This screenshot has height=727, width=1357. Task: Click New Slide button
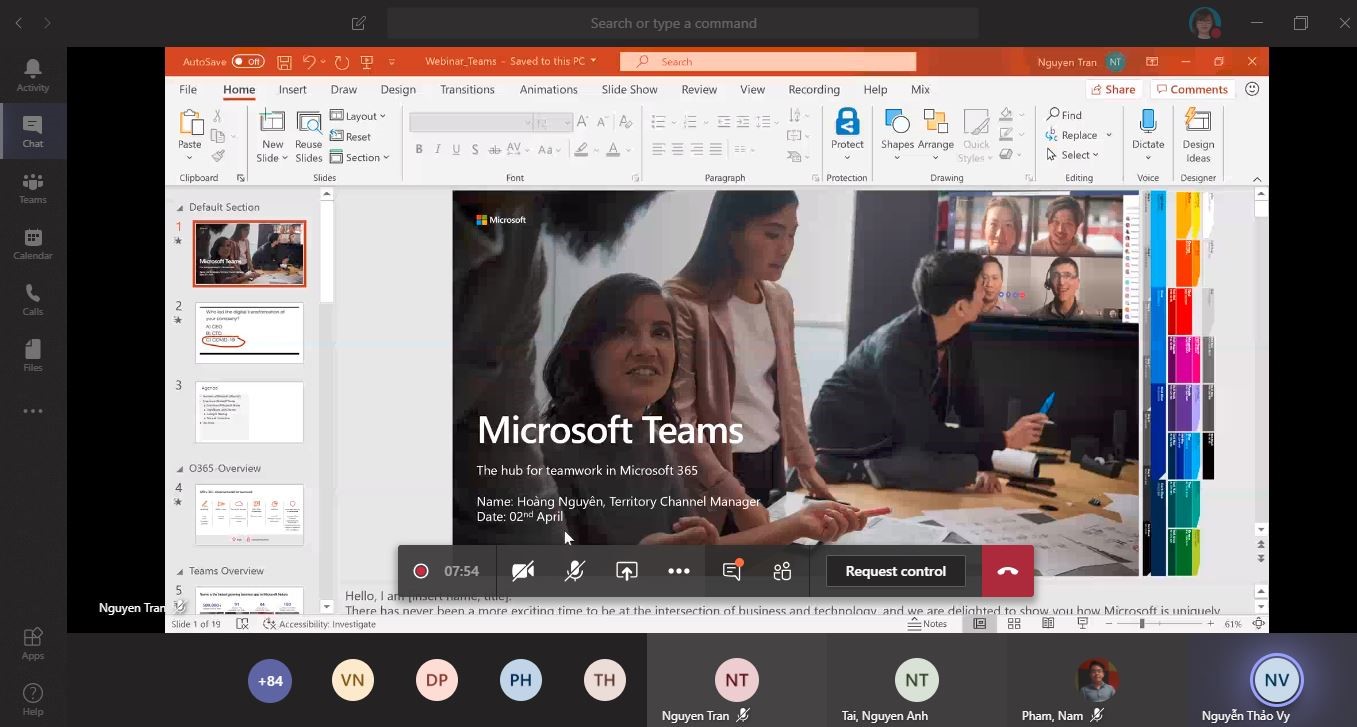[x=272, y=135]
